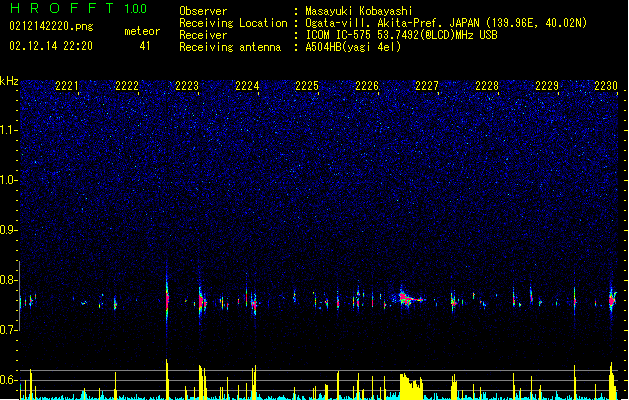Screen dimensions: 629x400
Task: Click the 2228 time marker
Action: pos(487,86)
